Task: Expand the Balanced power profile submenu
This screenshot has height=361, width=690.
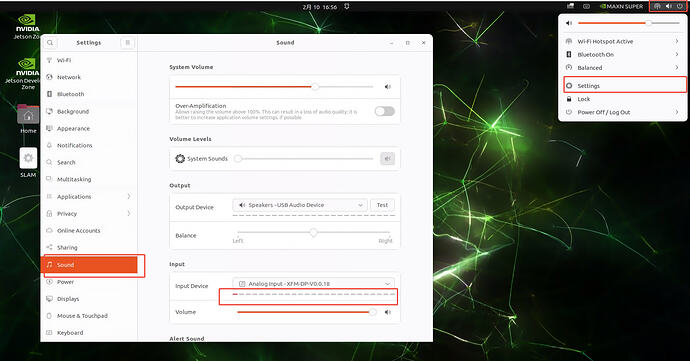Action: [x=676, y=67]
